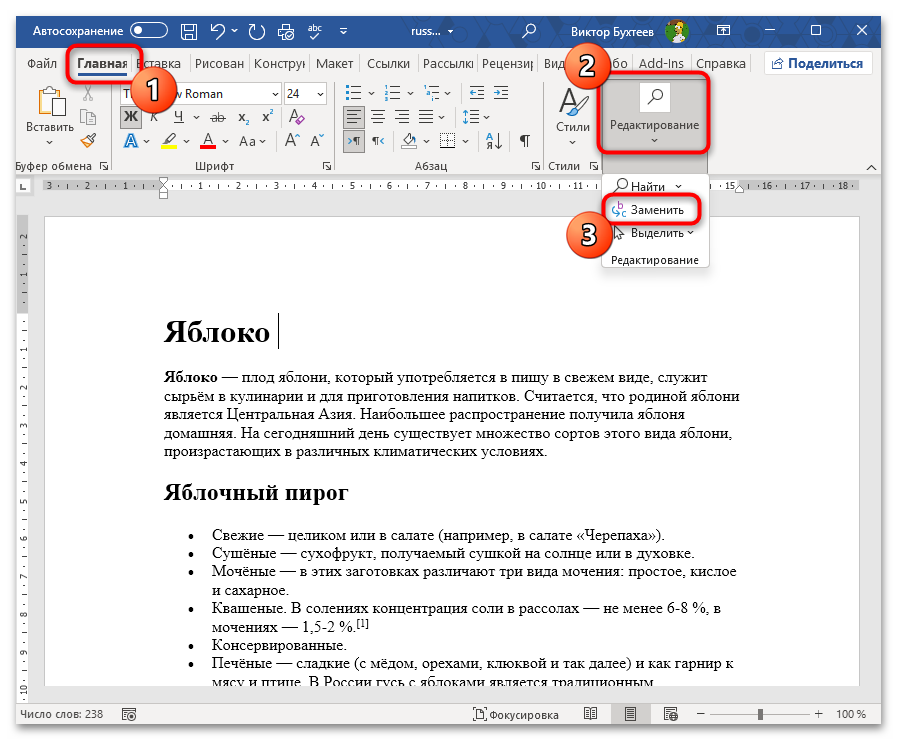Click the Поделиться share button
897x740 pixels.
pyautogui.click(x=818, y=63)
